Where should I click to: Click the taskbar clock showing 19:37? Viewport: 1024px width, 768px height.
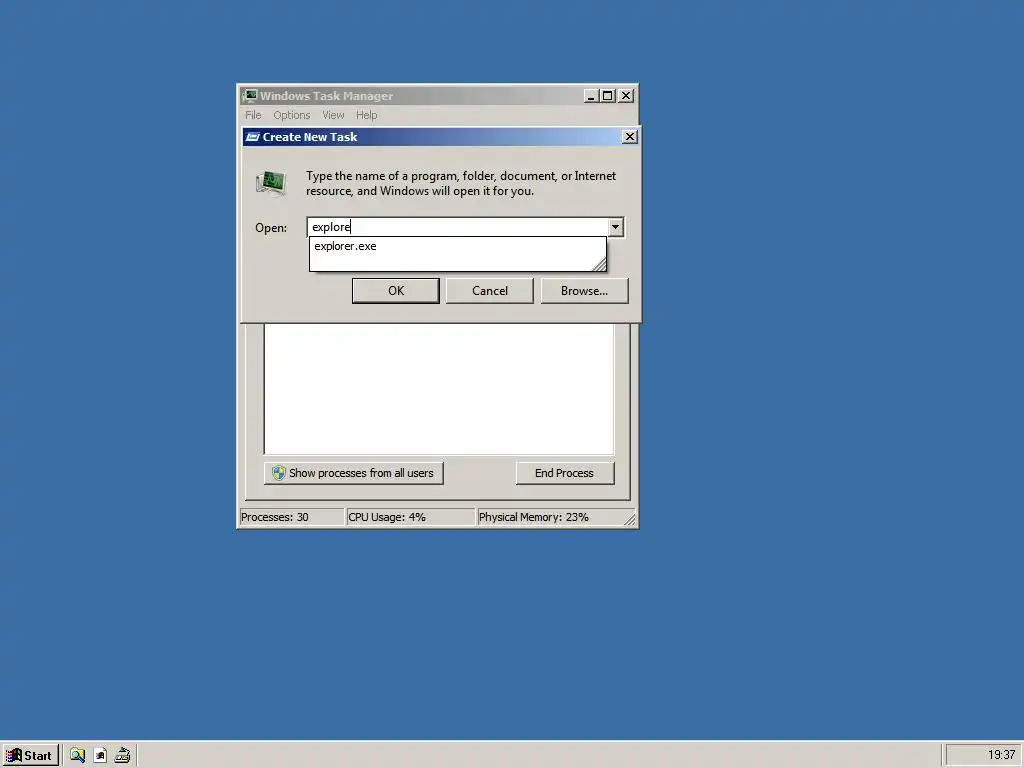(x=1000, y=755)
